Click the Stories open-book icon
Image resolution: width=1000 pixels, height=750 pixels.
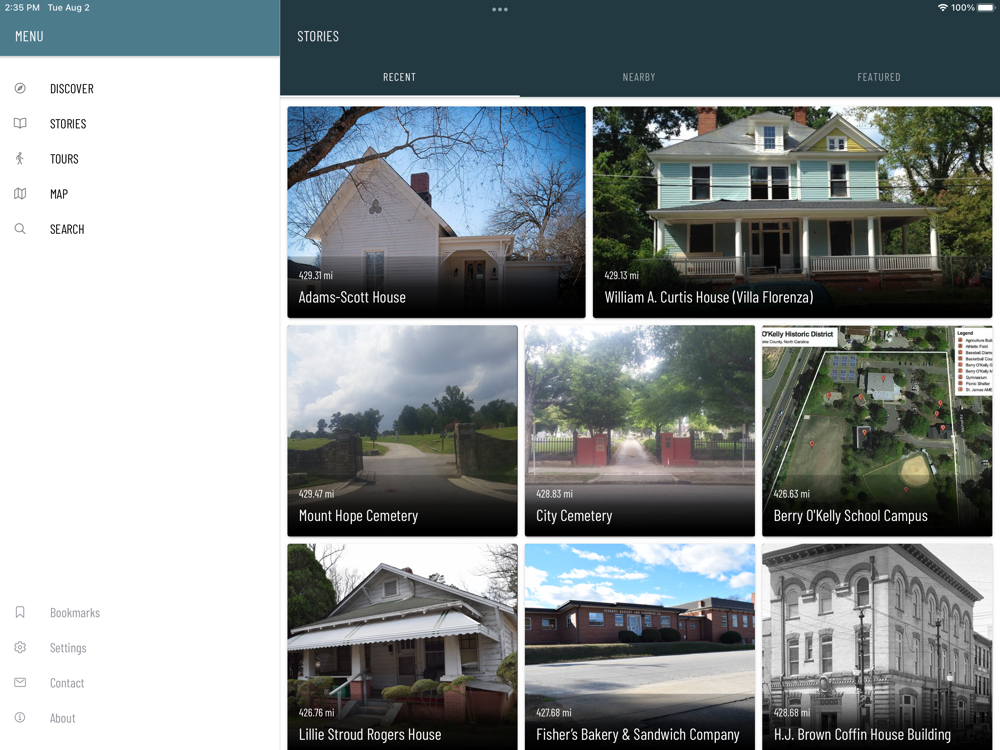coord(20,124)
